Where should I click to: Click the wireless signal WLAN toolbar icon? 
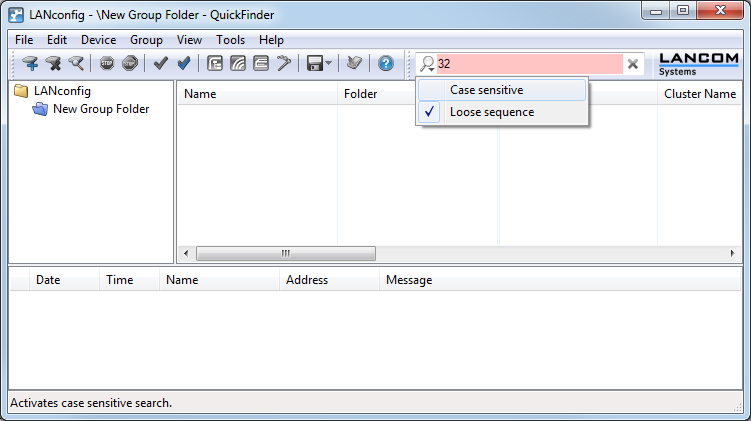(x=238, y=64)
